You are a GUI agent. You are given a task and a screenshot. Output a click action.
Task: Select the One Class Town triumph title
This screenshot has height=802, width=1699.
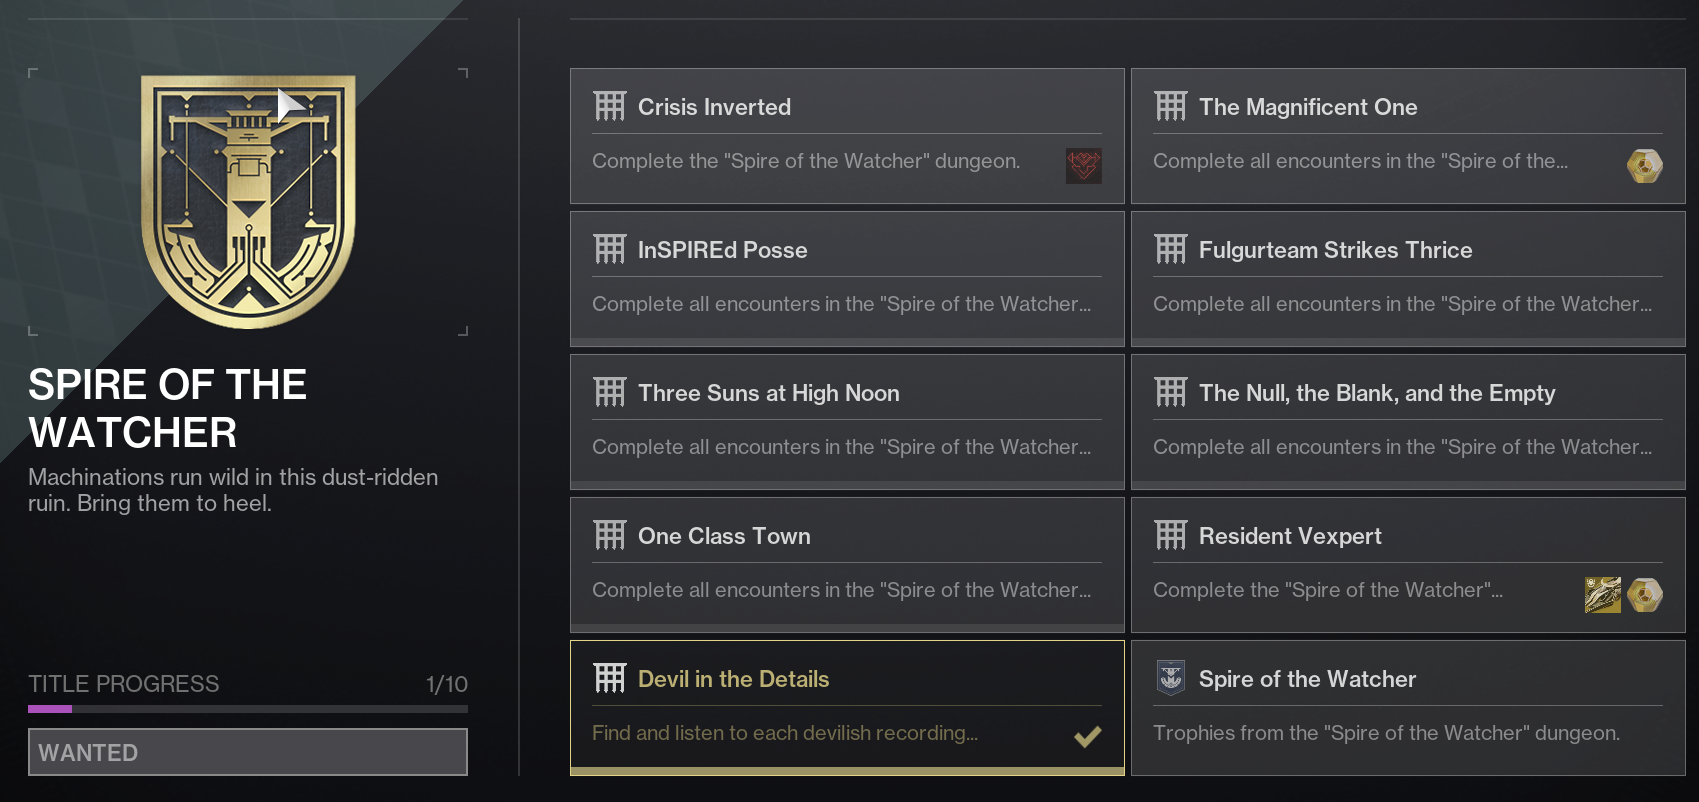(724, 536)
